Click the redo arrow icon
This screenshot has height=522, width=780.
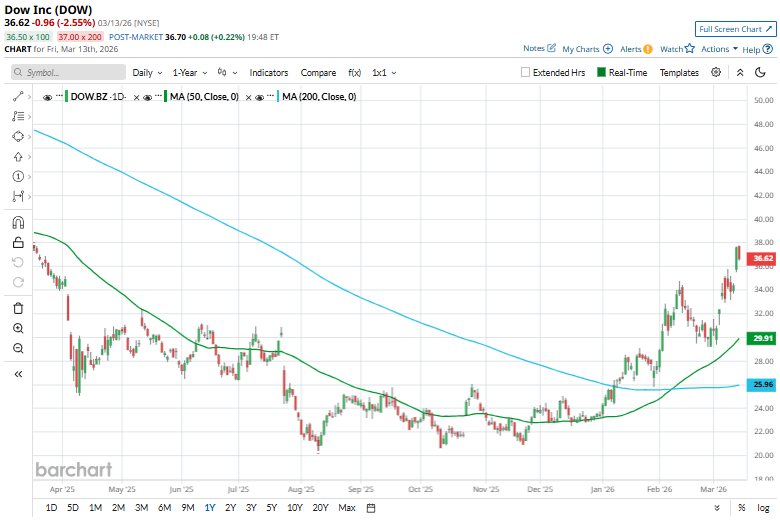[18, 282]
